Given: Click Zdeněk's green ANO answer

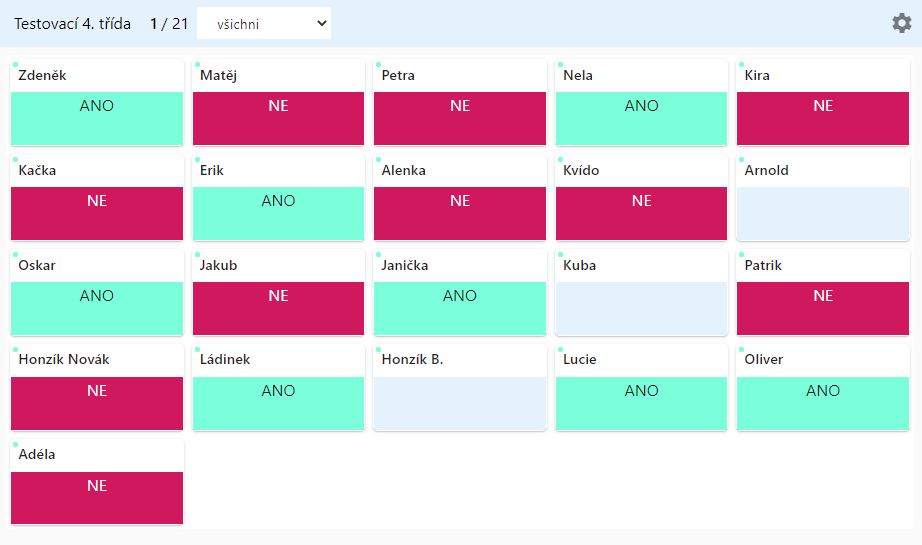Looking at the screenshot, I should (x=97, y=118).
